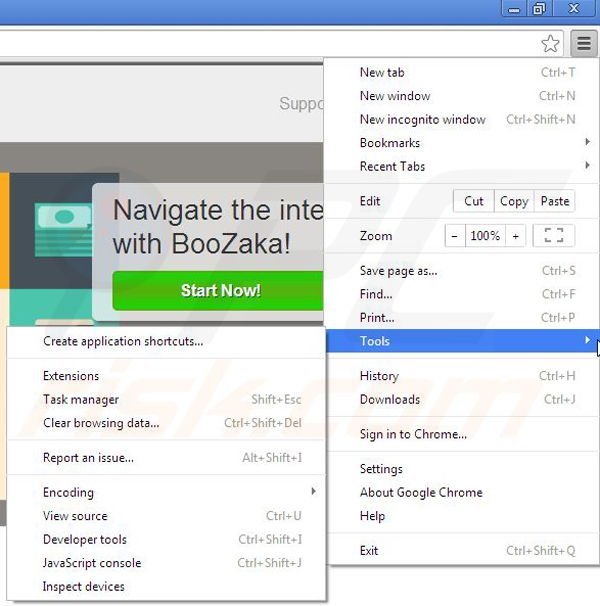Click the highlighted Tools menu item

(x=462, y=341)
